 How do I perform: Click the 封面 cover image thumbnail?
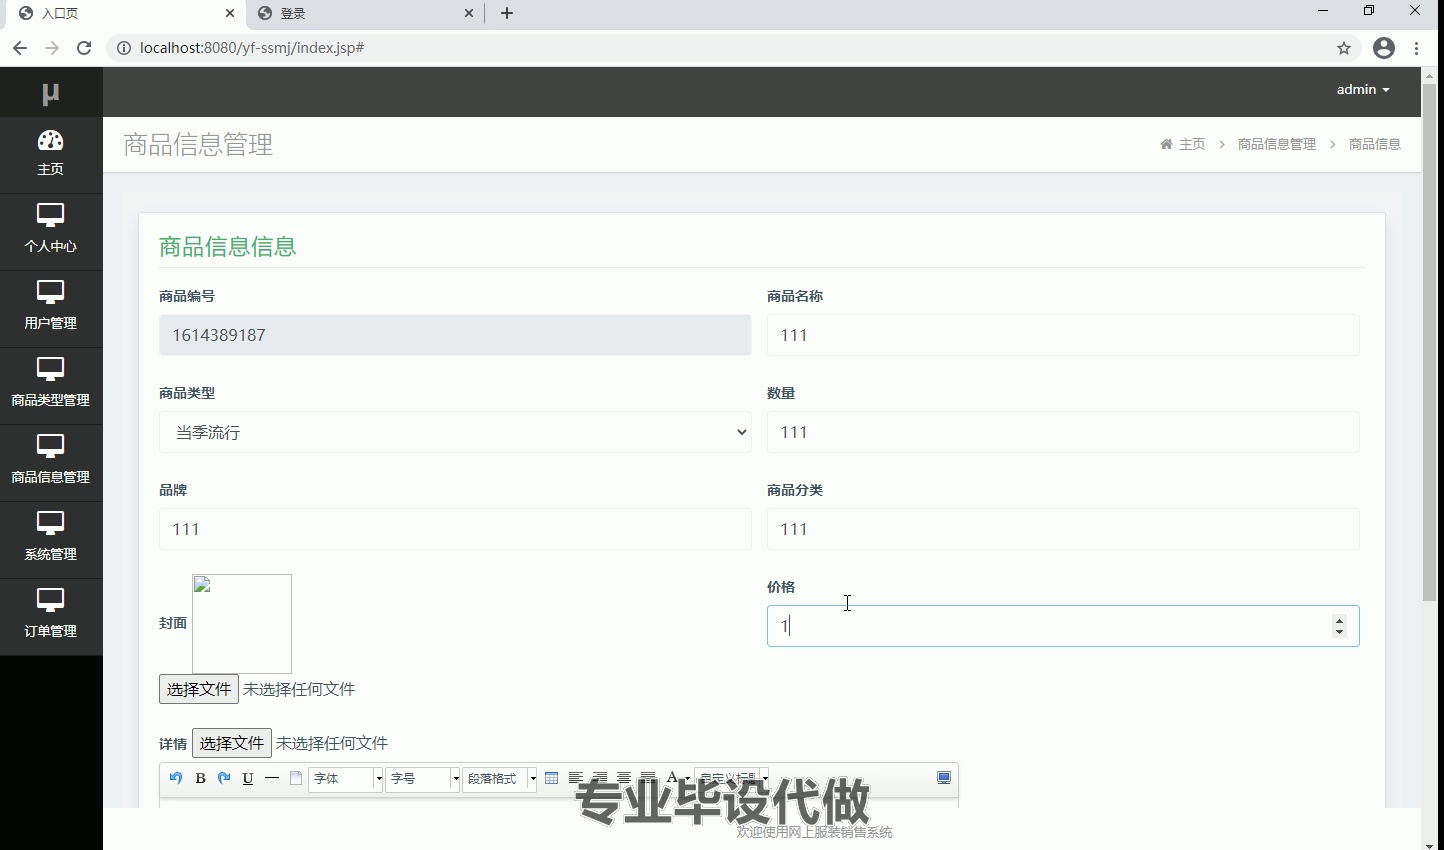pos(242,624)
